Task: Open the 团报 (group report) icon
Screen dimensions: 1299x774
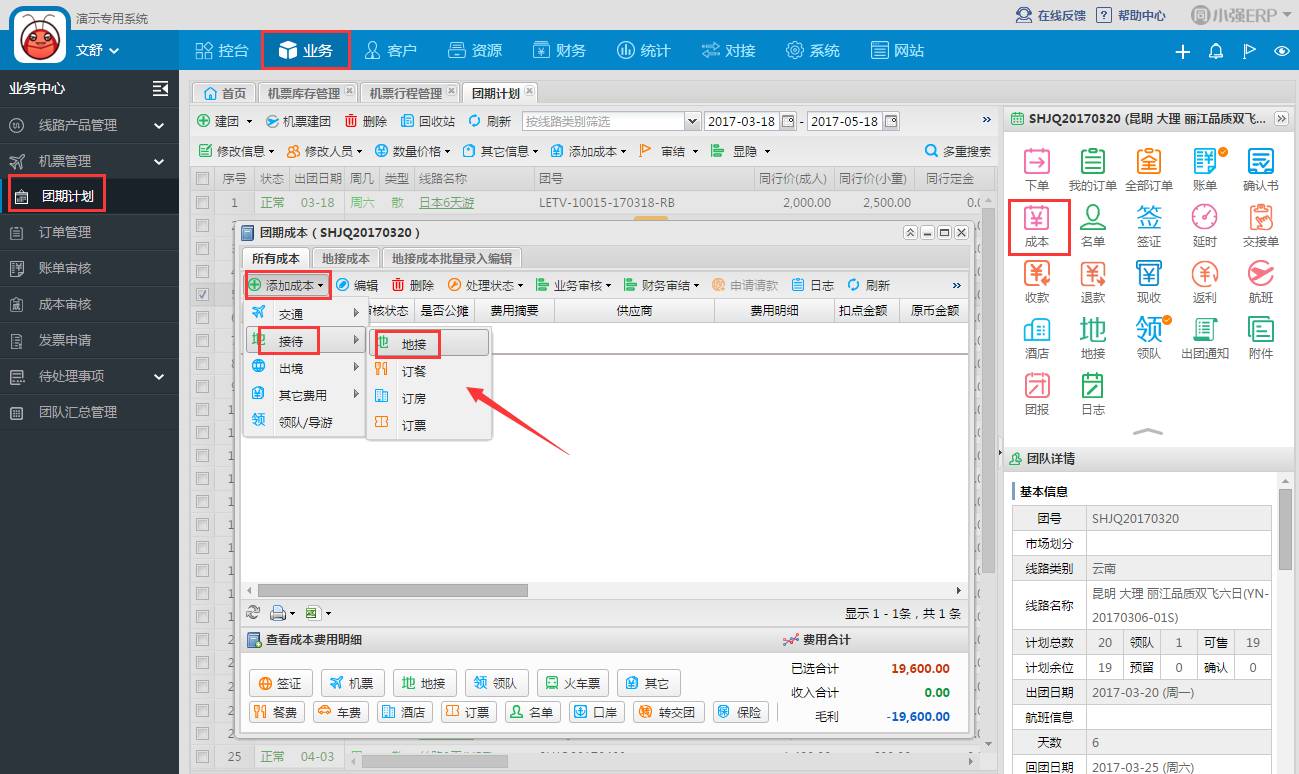Action: coord(1037,394)
